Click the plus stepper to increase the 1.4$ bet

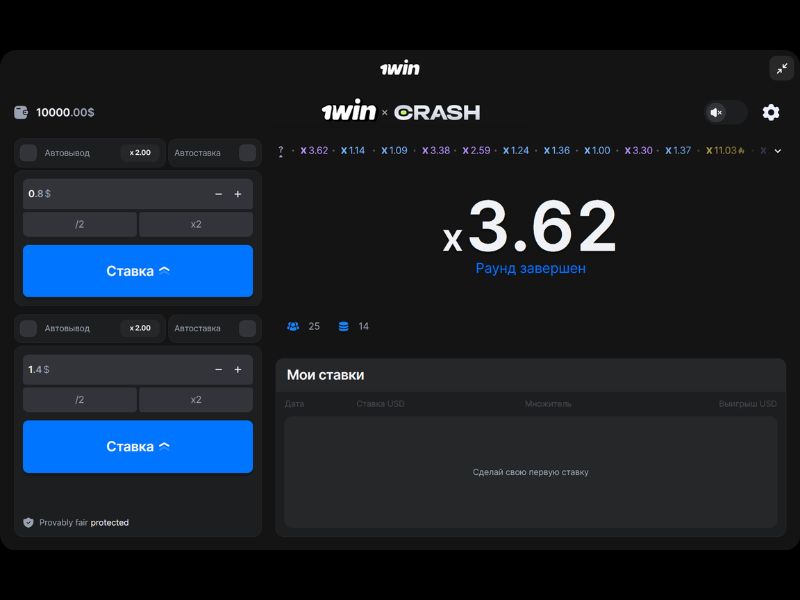(x=238, y=369)
